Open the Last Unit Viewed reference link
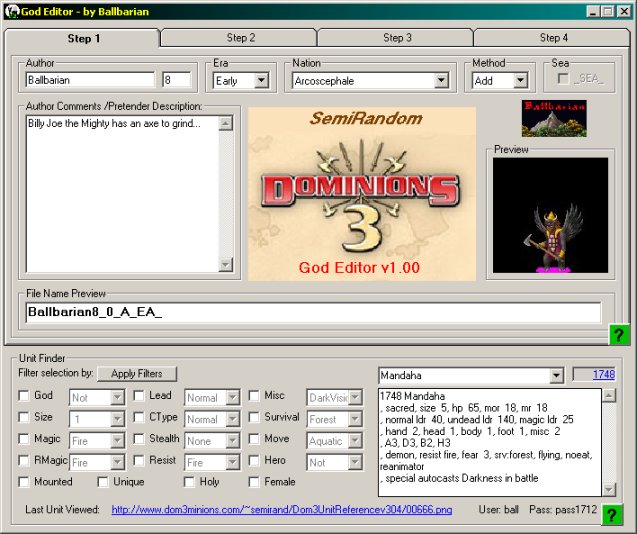Screen dimensions: 637x534 (x=281, y=510)
